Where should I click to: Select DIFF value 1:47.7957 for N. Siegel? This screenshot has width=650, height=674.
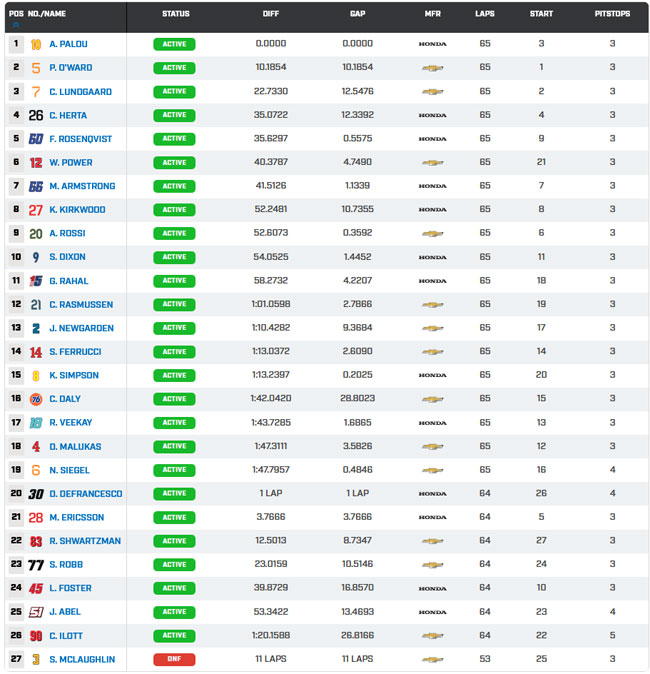[271, 470]
